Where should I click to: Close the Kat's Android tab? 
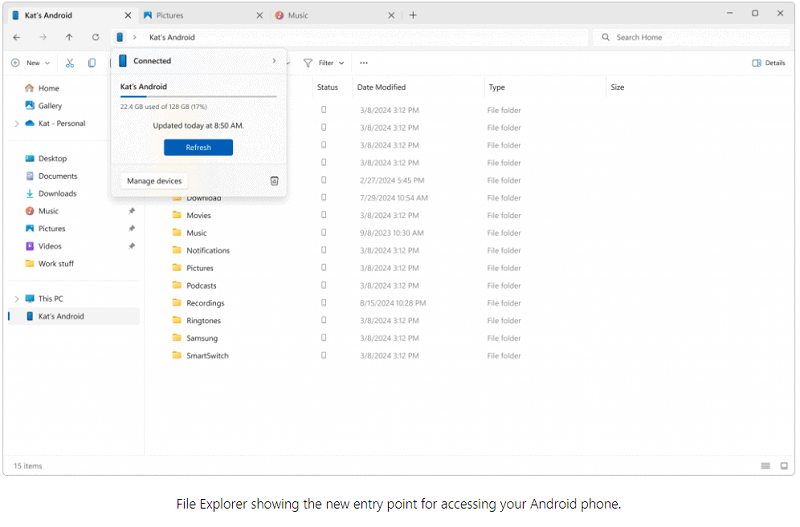pos(128,15)
